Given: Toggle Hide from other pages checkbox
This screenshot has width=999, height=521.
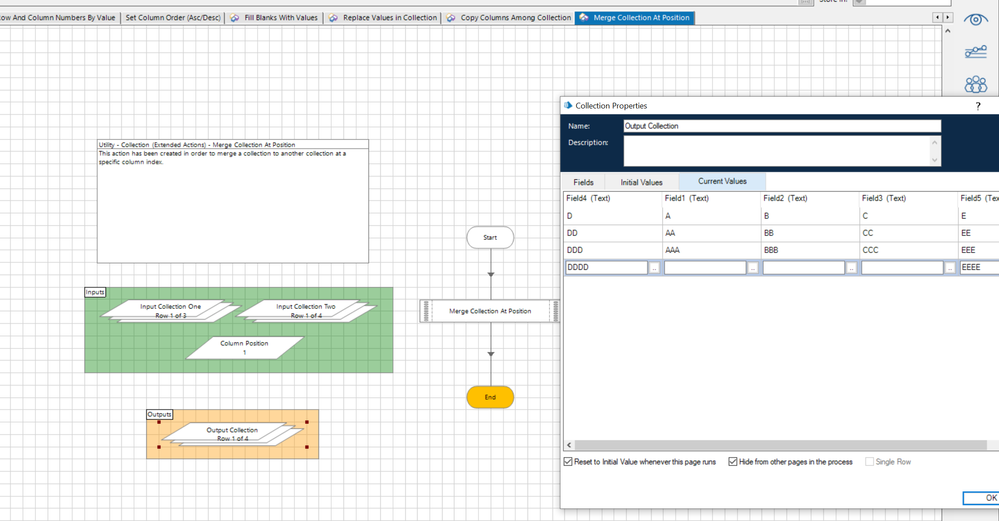Looking at the screenshot, I should [x=733, y=462].
